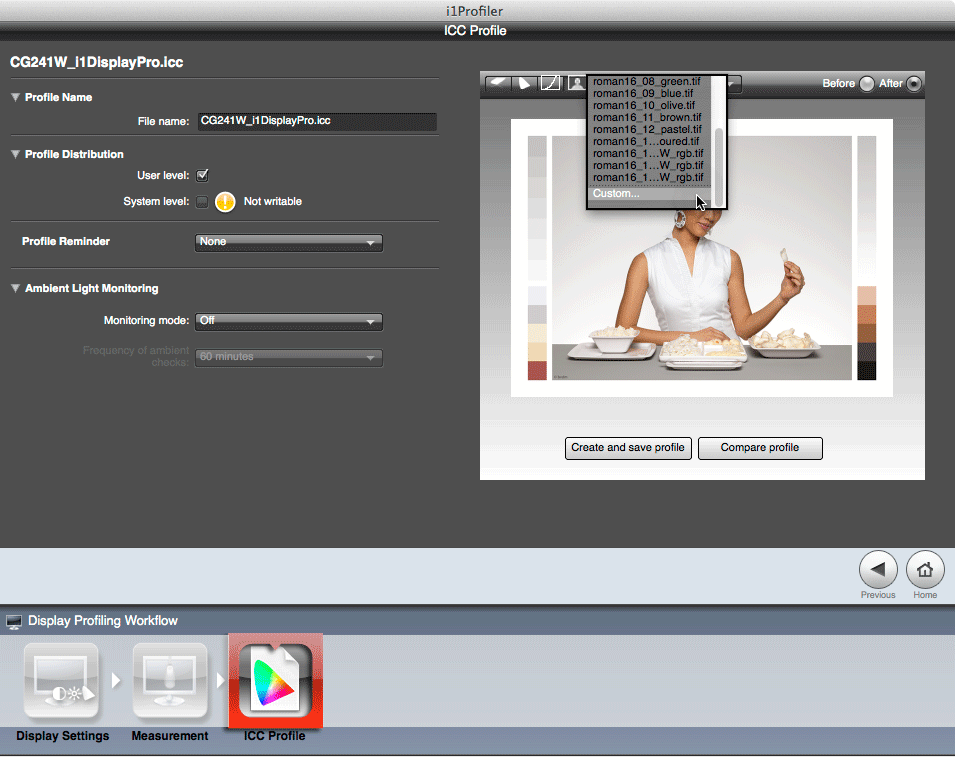Viewport: 955px width, 757px height.
Task: Switch to the portrait image preview icon
Action: coord(576,83)
